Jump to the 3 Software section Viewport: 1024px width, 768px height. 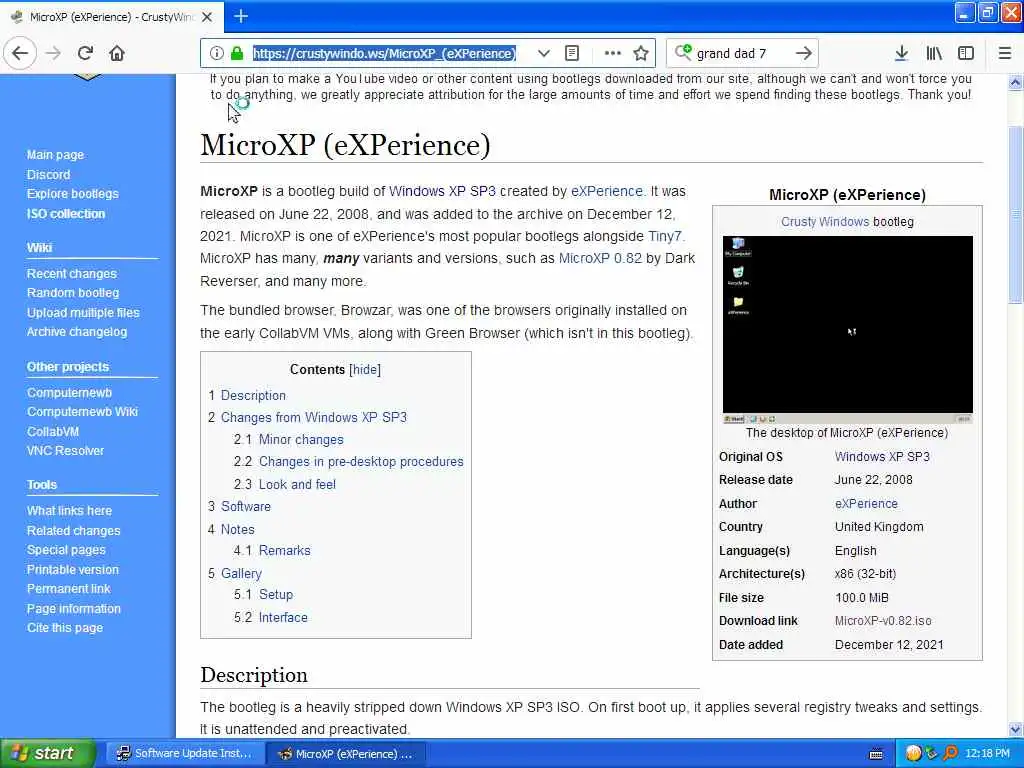[239, 507]
